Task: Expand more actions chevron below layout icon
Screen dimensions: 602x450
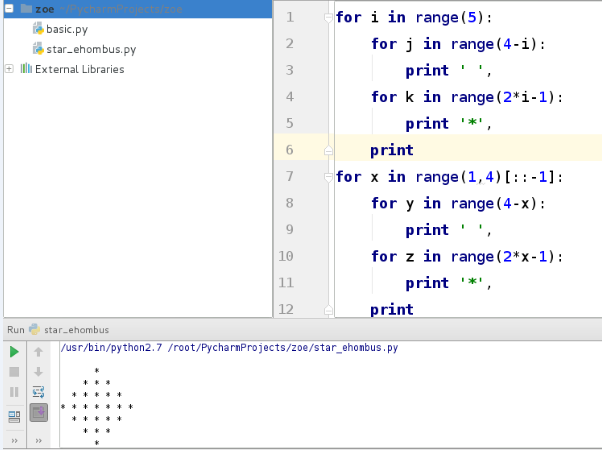Action: coord(15,440)
